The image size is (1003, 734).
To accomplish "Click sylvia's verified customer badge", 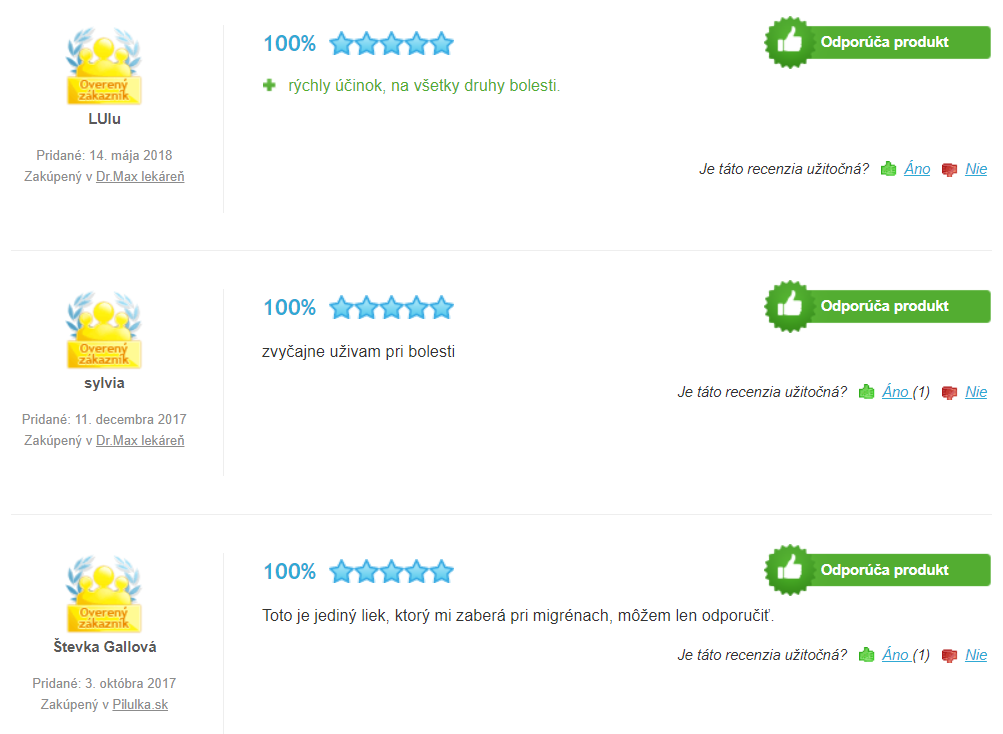I will click(x=104, y=330).
